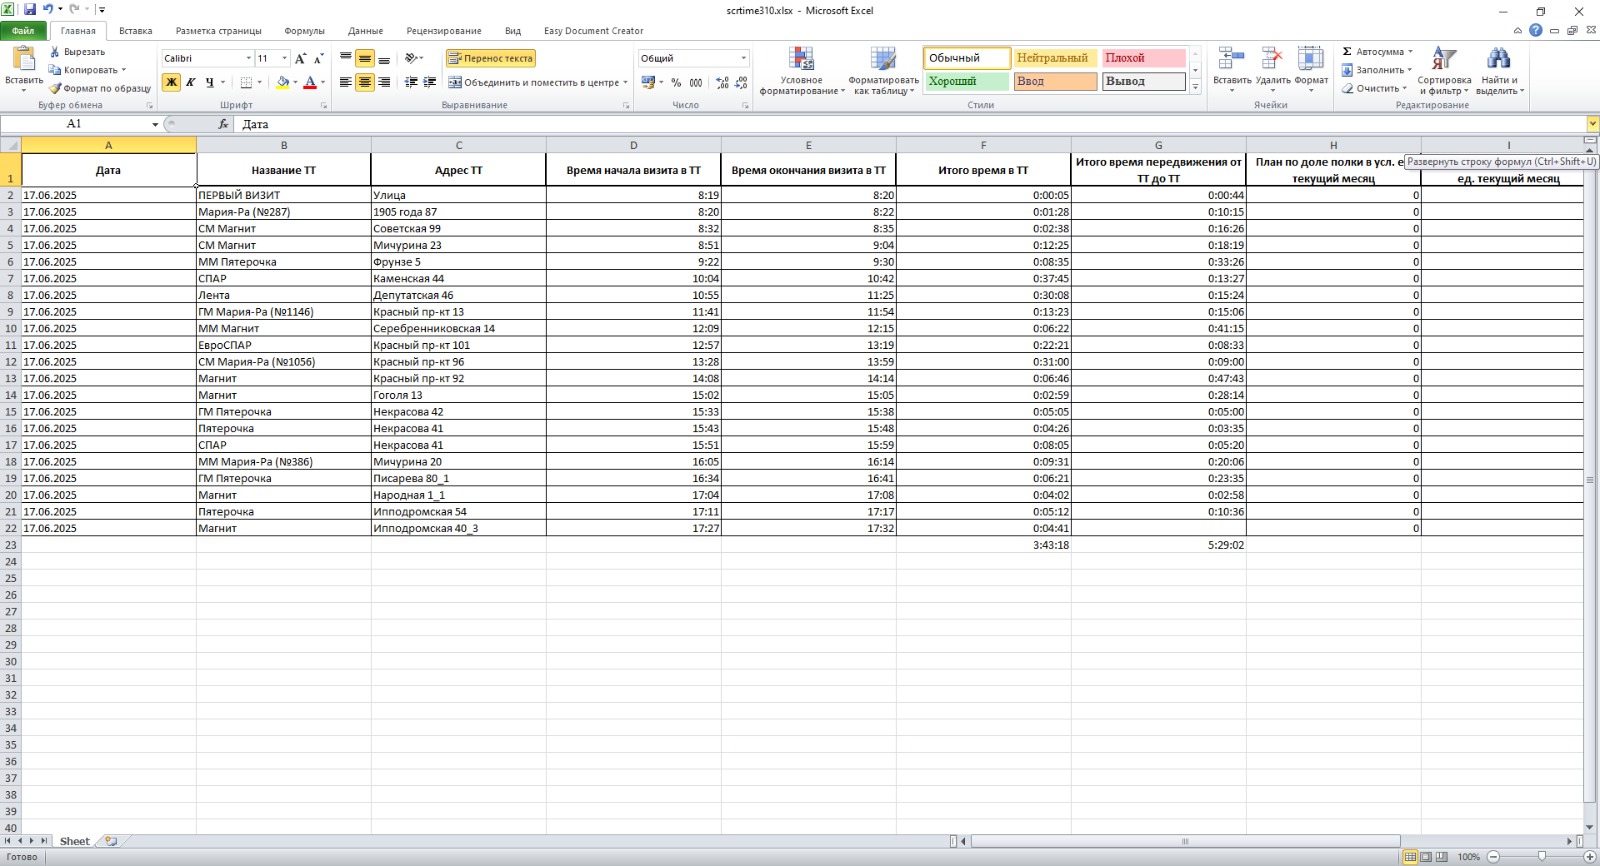Click the formula bar input containing Дата
Screen dimensions: 1600x866
pyautogui.click(x=910, y=124)
